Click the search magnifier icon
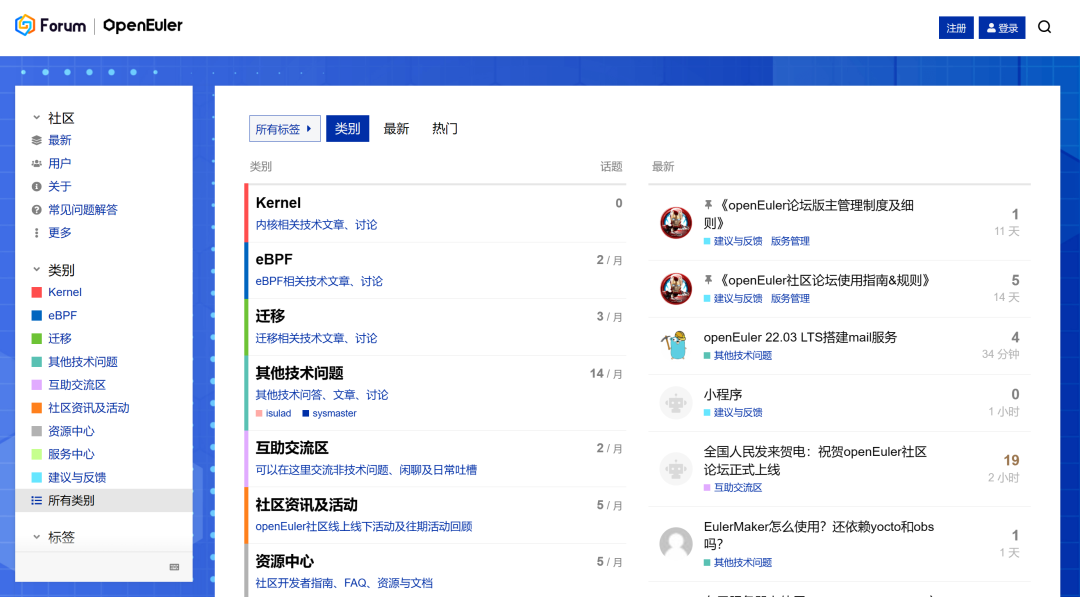The width and height of the screenshot is (1080, 597). pyautogui.click(x=1044, y=27)
